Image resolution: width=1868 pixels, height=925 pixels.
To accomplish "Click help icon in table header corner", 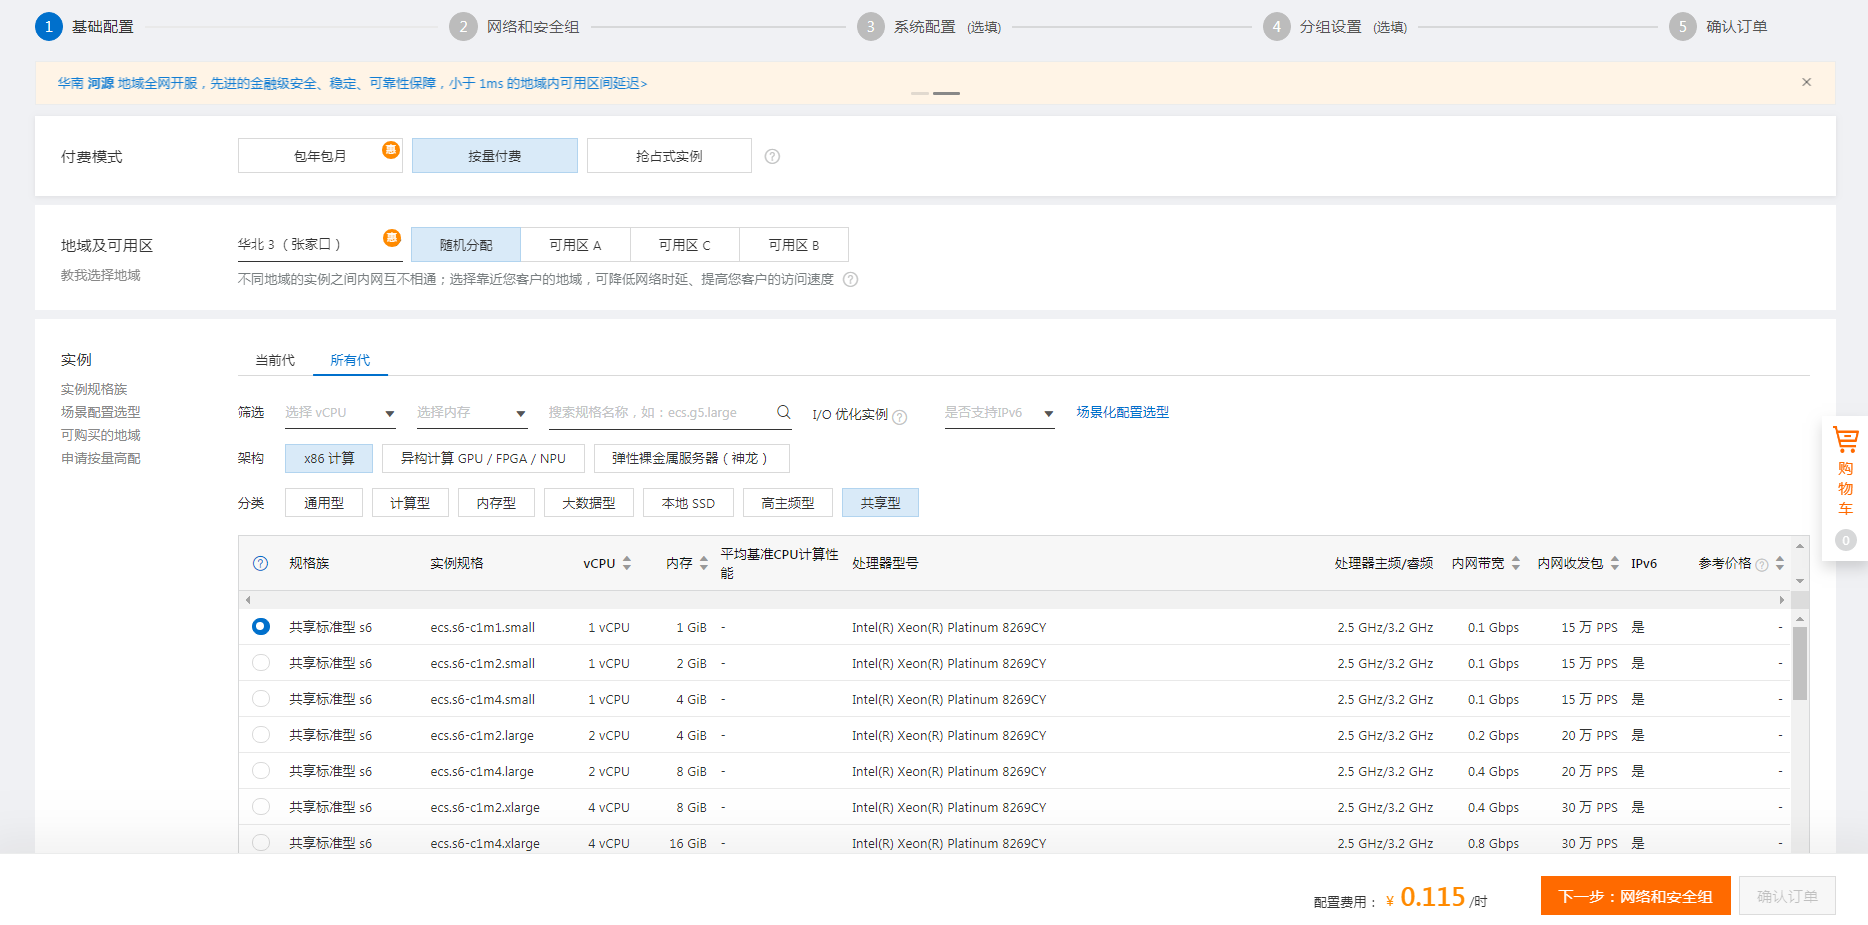I will (260, 563).
